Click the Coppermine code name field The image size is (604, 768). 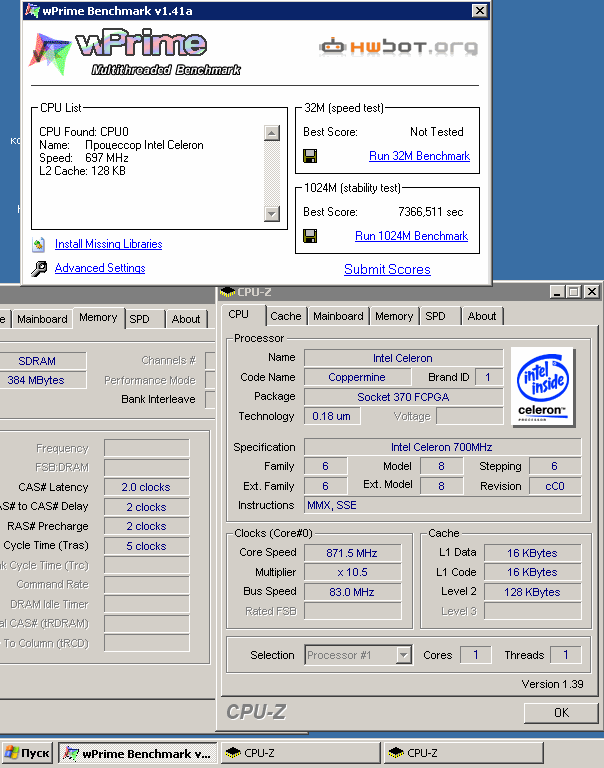point(357,377)
